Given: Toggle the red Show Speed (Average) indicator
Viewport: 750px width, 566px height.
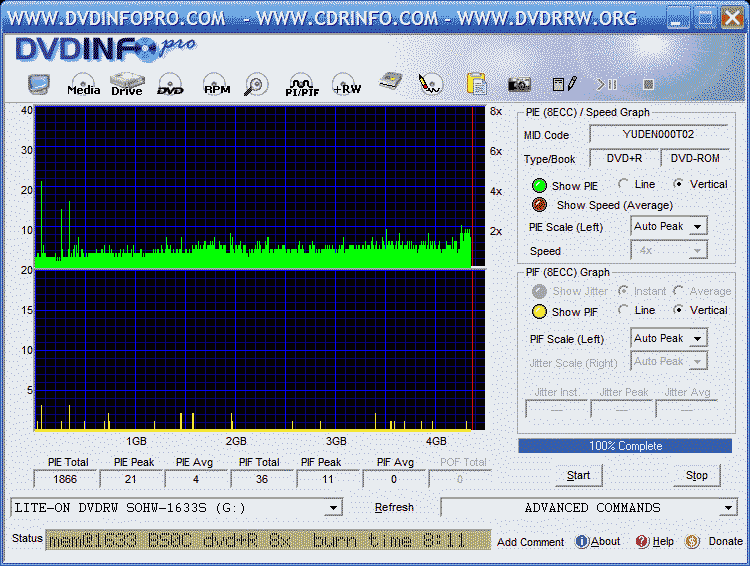Looking at the screenshot, I should point(540,205).
